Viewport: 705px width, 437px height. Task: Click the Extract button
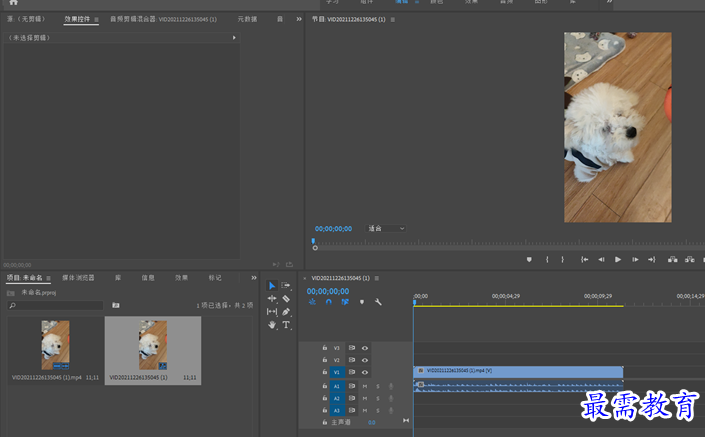[x=690, y=259]
